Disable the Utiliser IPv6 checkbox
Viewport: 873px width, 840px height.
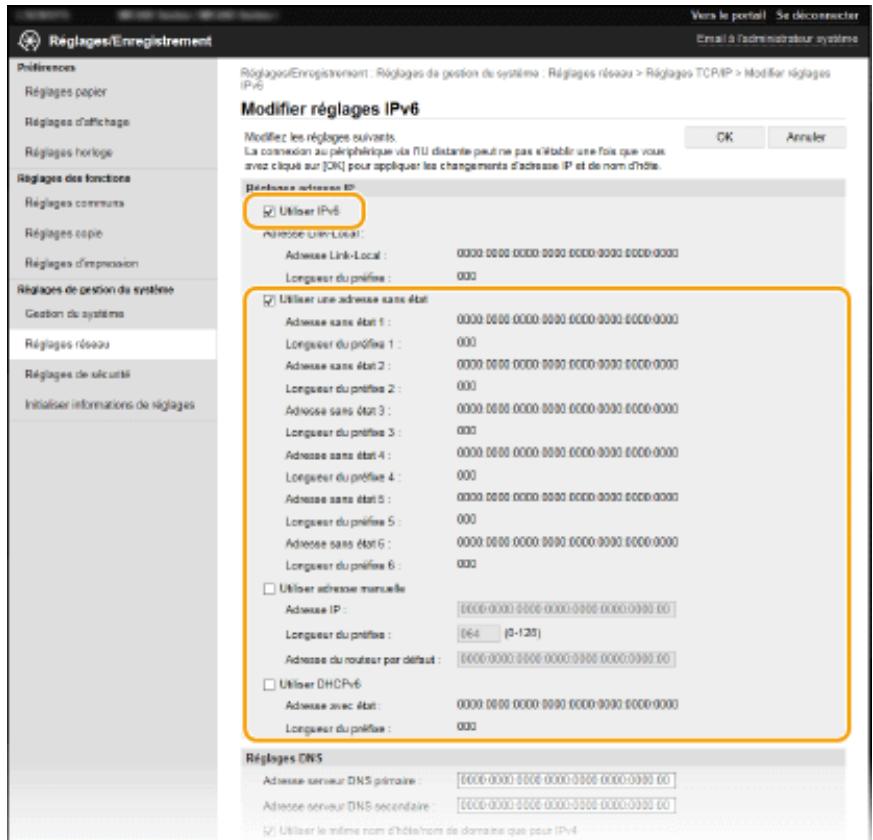[x=269, y=212]
